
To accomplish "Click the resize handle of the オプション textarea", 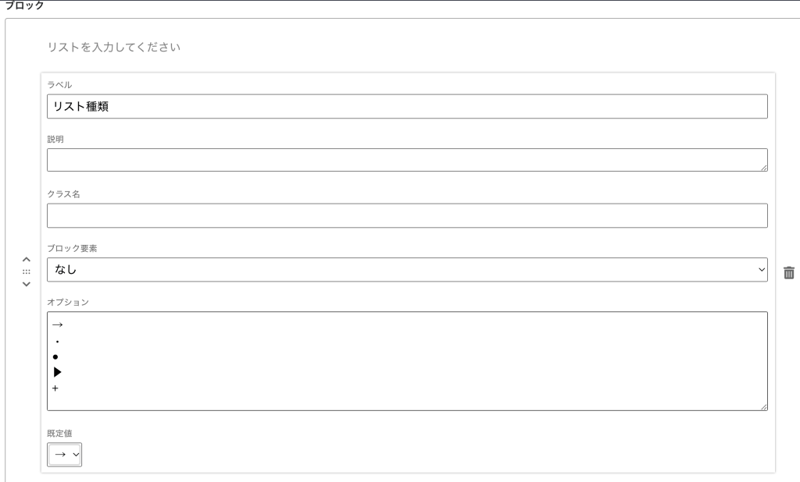I will (763, 405).
